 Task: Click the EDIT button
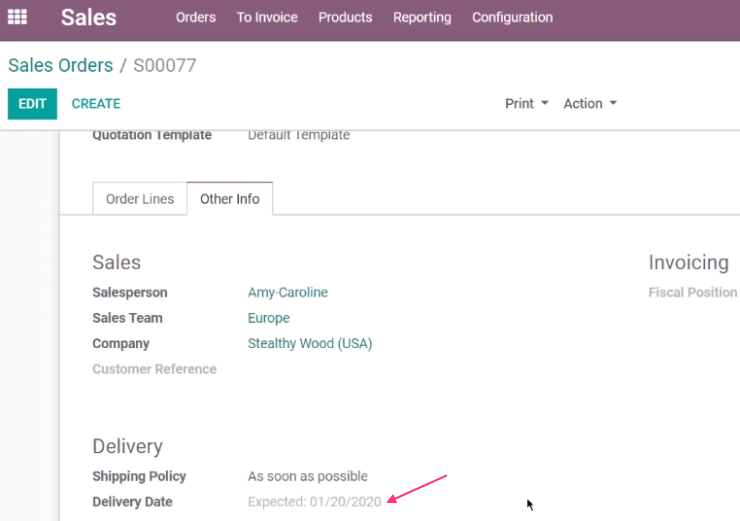point(32,104)
